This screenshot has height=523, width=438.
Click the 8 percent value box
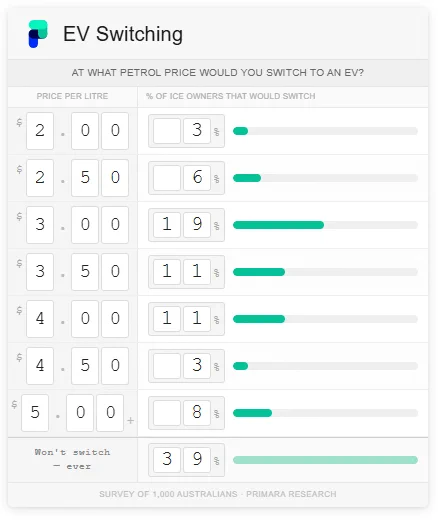186,413
